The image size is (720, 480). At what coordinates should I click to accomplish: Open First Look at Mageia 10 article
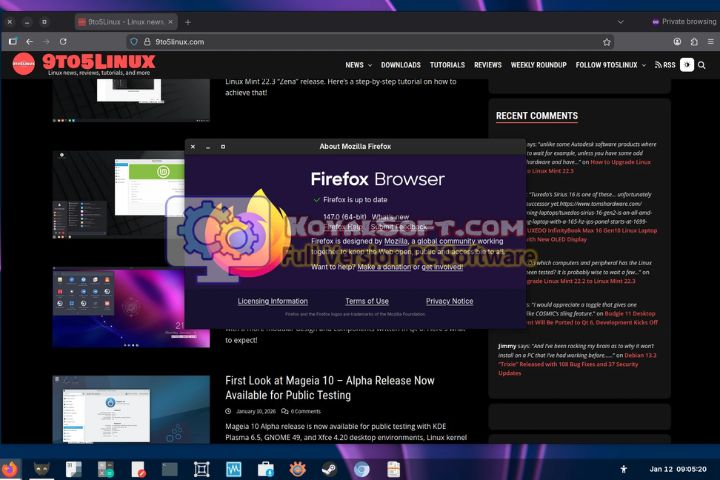point(330,388)
